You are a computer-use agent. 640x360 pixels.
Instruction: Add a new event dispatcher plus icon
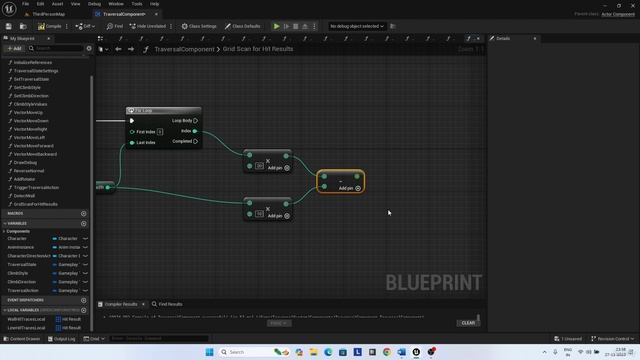click(84, 300)
